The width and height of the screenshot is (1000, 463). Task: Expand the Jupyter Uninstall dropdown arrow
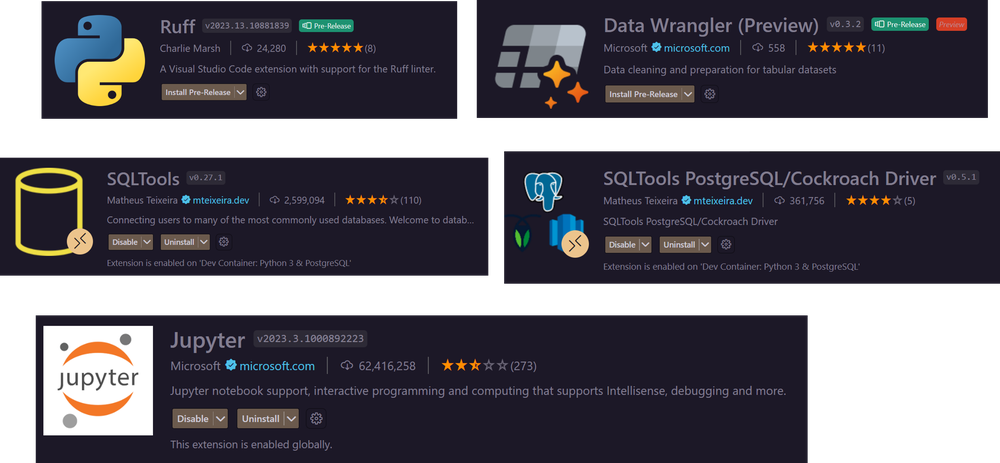point(291,419)
